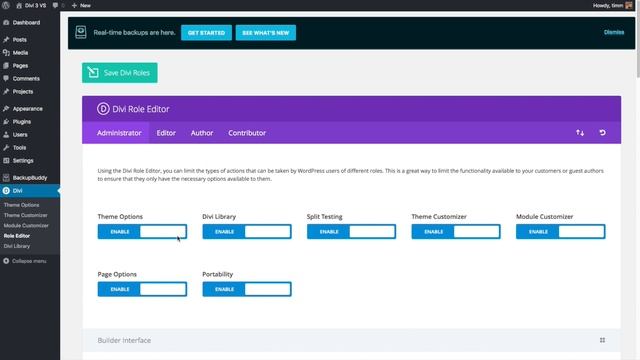Click the BackupBuddy sidebar icon
The height and width of the screenshot is (360, 640).
(6, 178)
